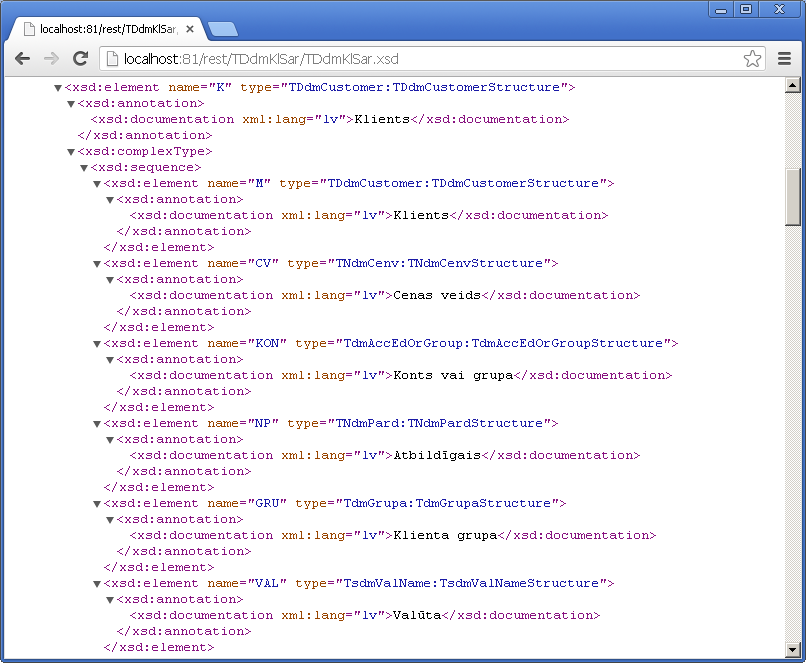Click the text 'Konts vai grupa'
This screenshot has width=806, height=663.
tap(453, 375)
